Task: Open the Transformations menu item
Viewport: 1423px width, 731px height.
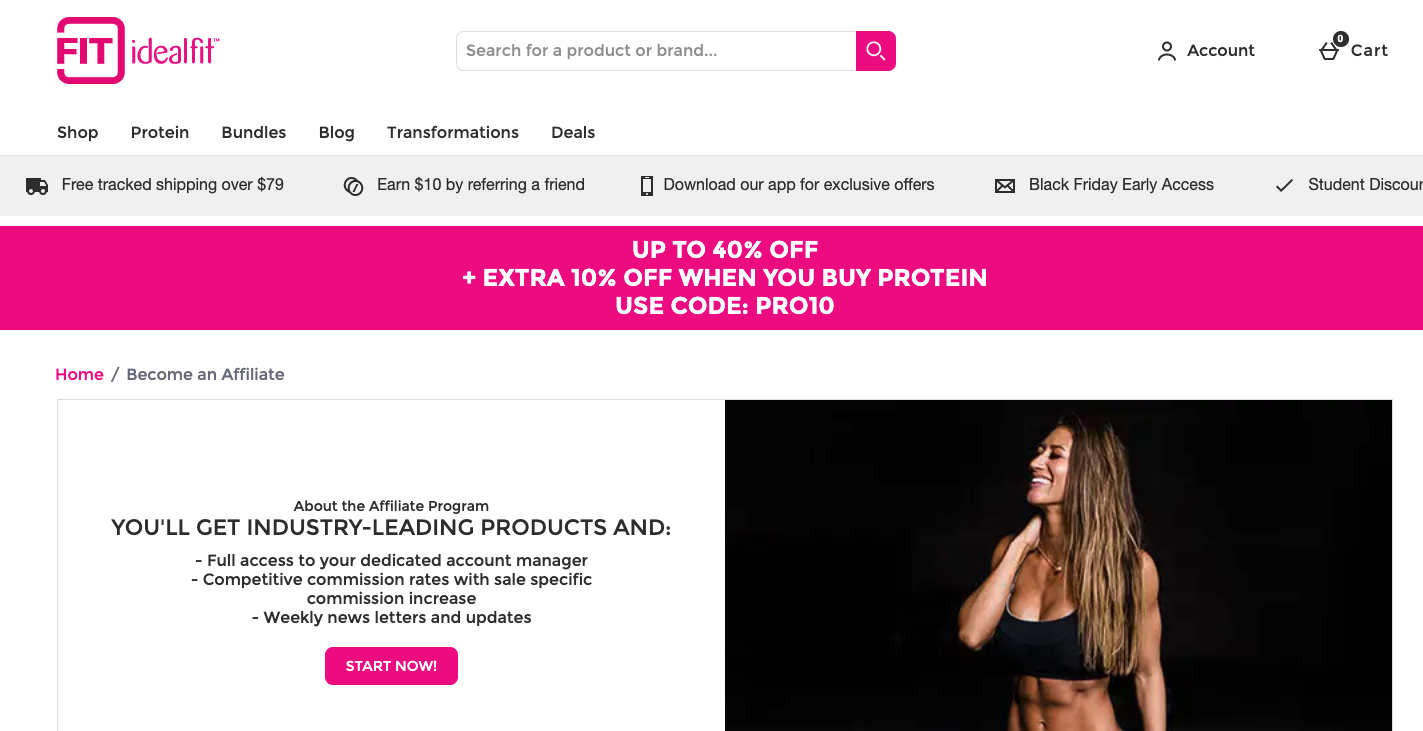Action: pos(453,132)
